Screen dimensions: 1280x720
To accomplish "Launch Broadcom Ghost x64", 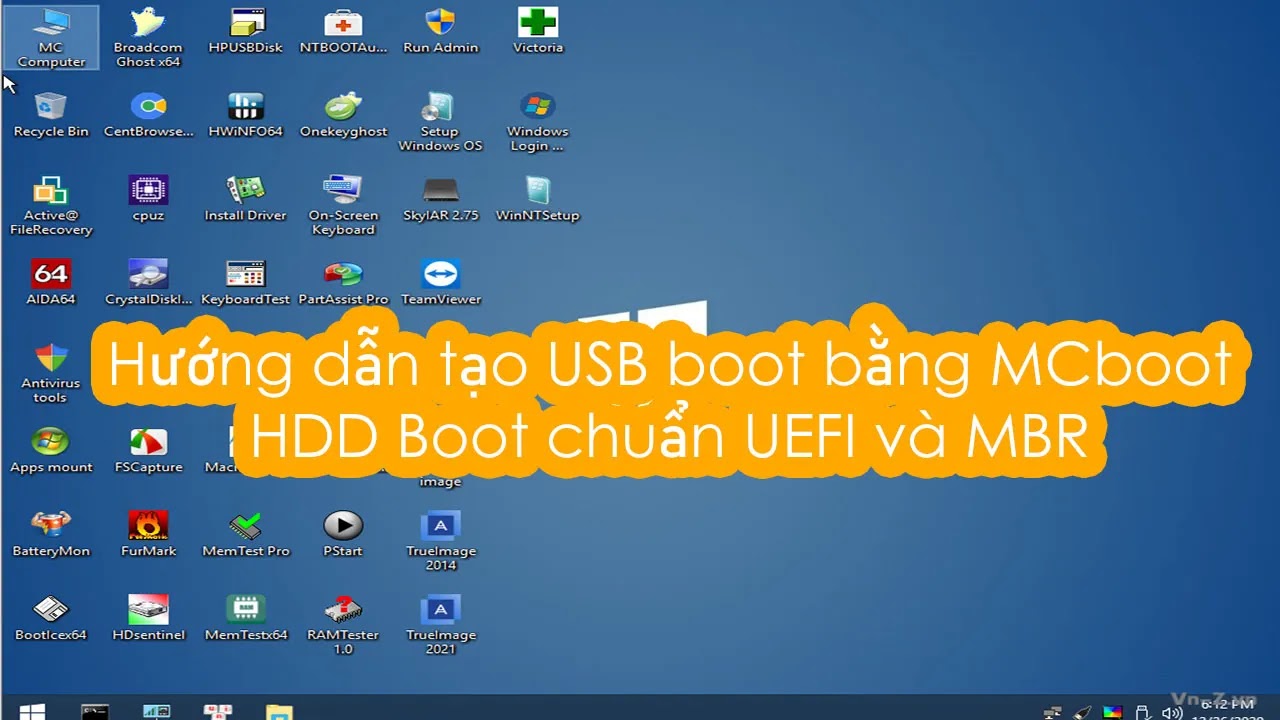I will [x=148, y=37].
